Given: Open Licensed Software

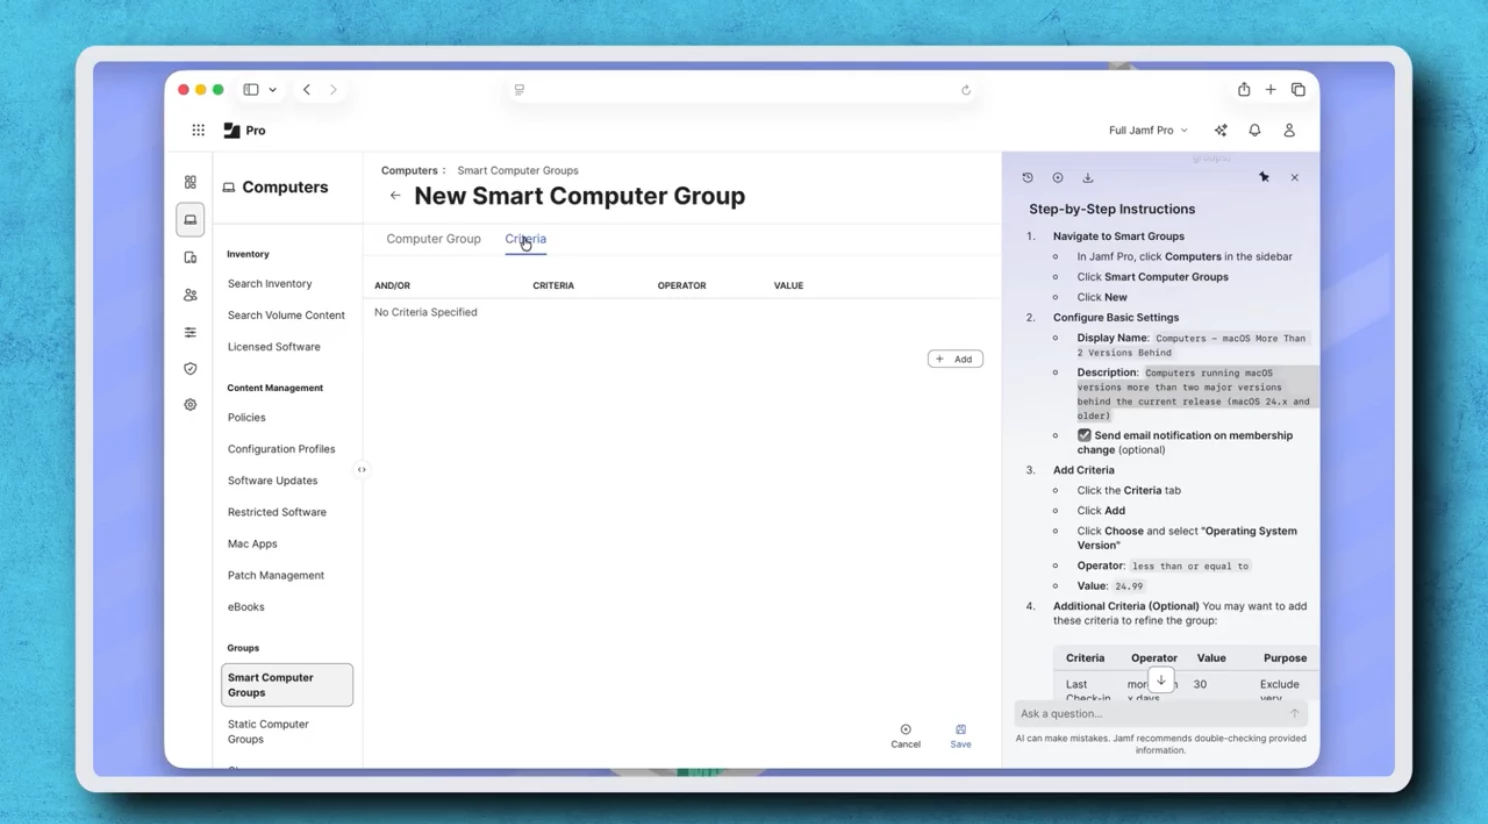Looking at the screenshot, I should (x=274, y=347).
